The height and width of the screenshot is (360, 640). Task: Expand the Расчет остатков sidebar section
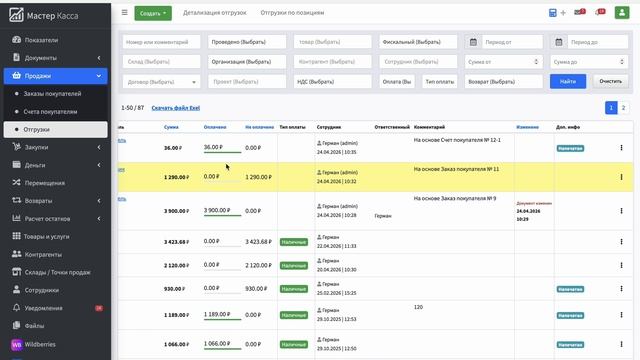(56, 219)
